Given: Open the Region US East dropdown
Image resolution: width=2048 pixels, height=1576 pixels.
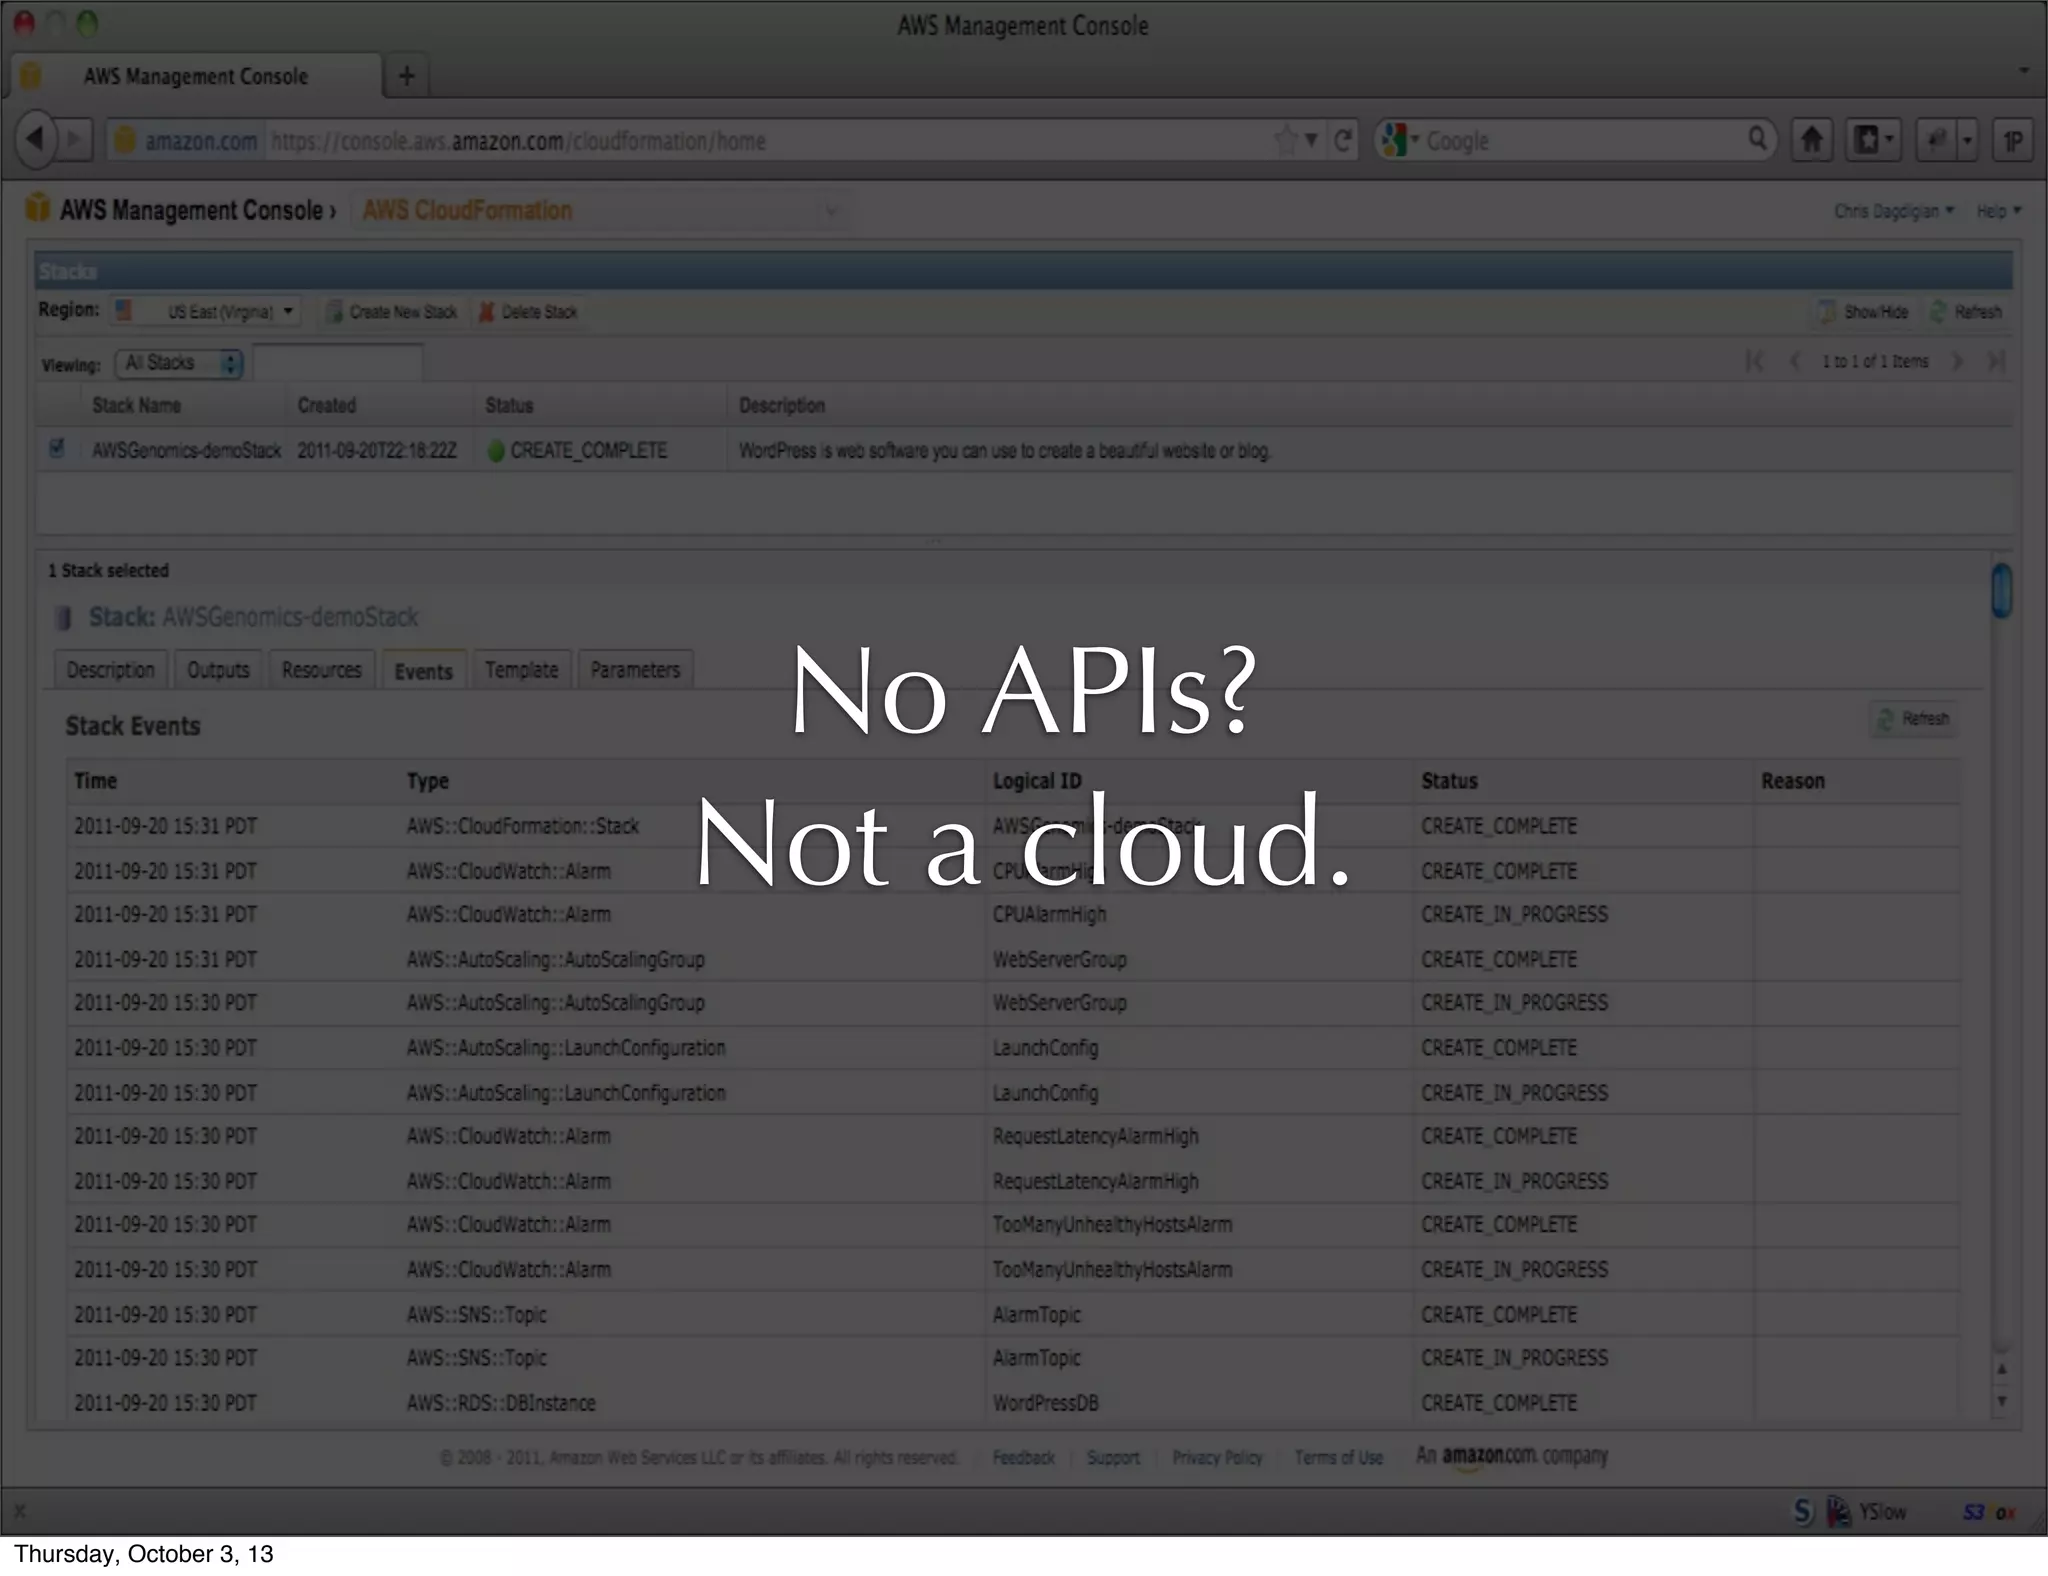Looking at the screenshot, I should 205,311.
